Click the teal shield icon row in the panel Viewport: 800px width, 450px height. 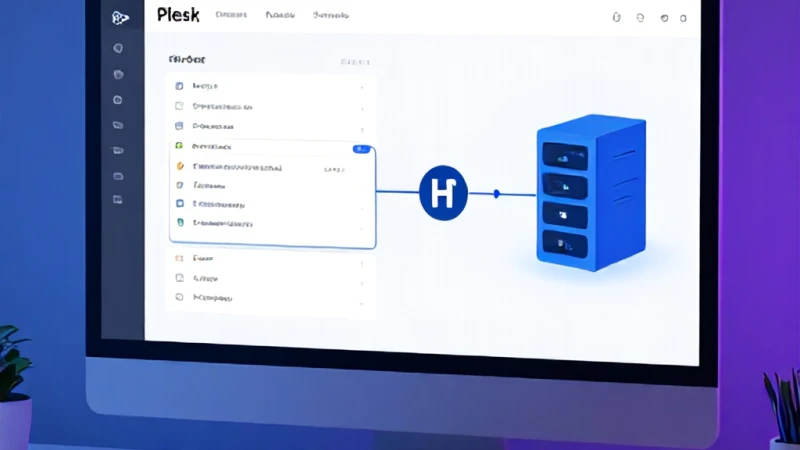click(272, 223)
